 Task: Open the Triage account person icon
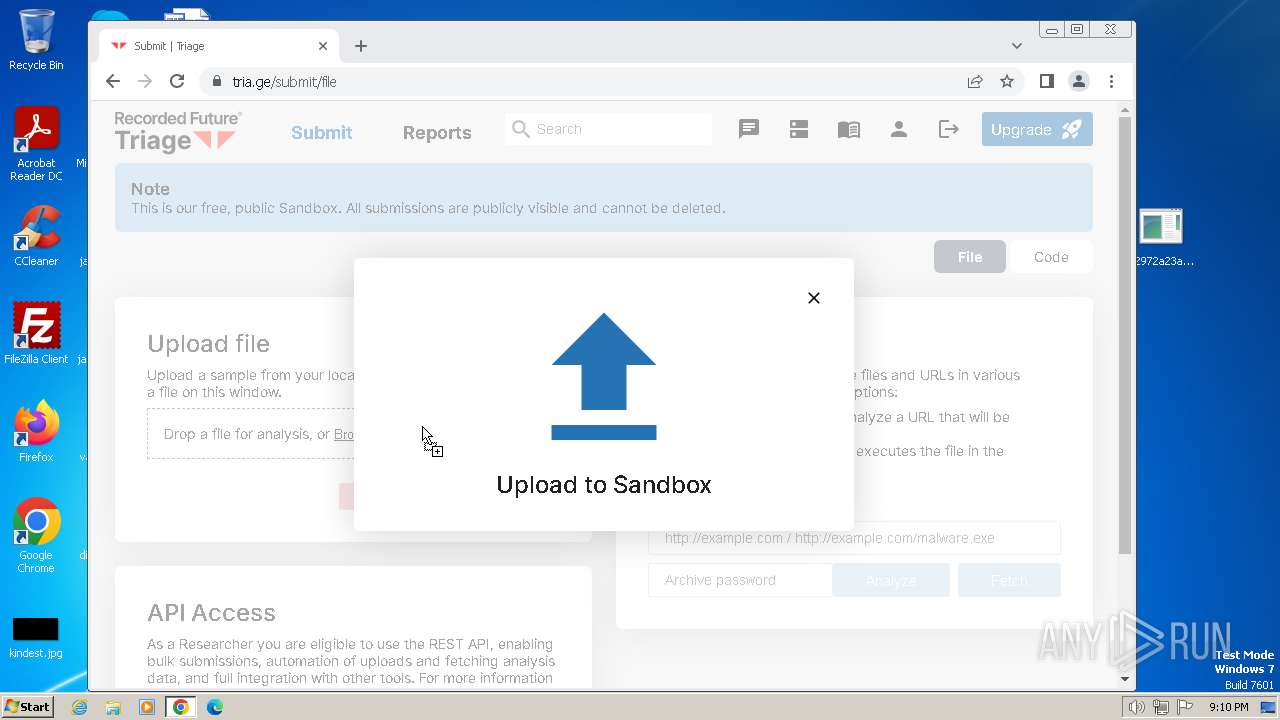[x=899, y=129]
